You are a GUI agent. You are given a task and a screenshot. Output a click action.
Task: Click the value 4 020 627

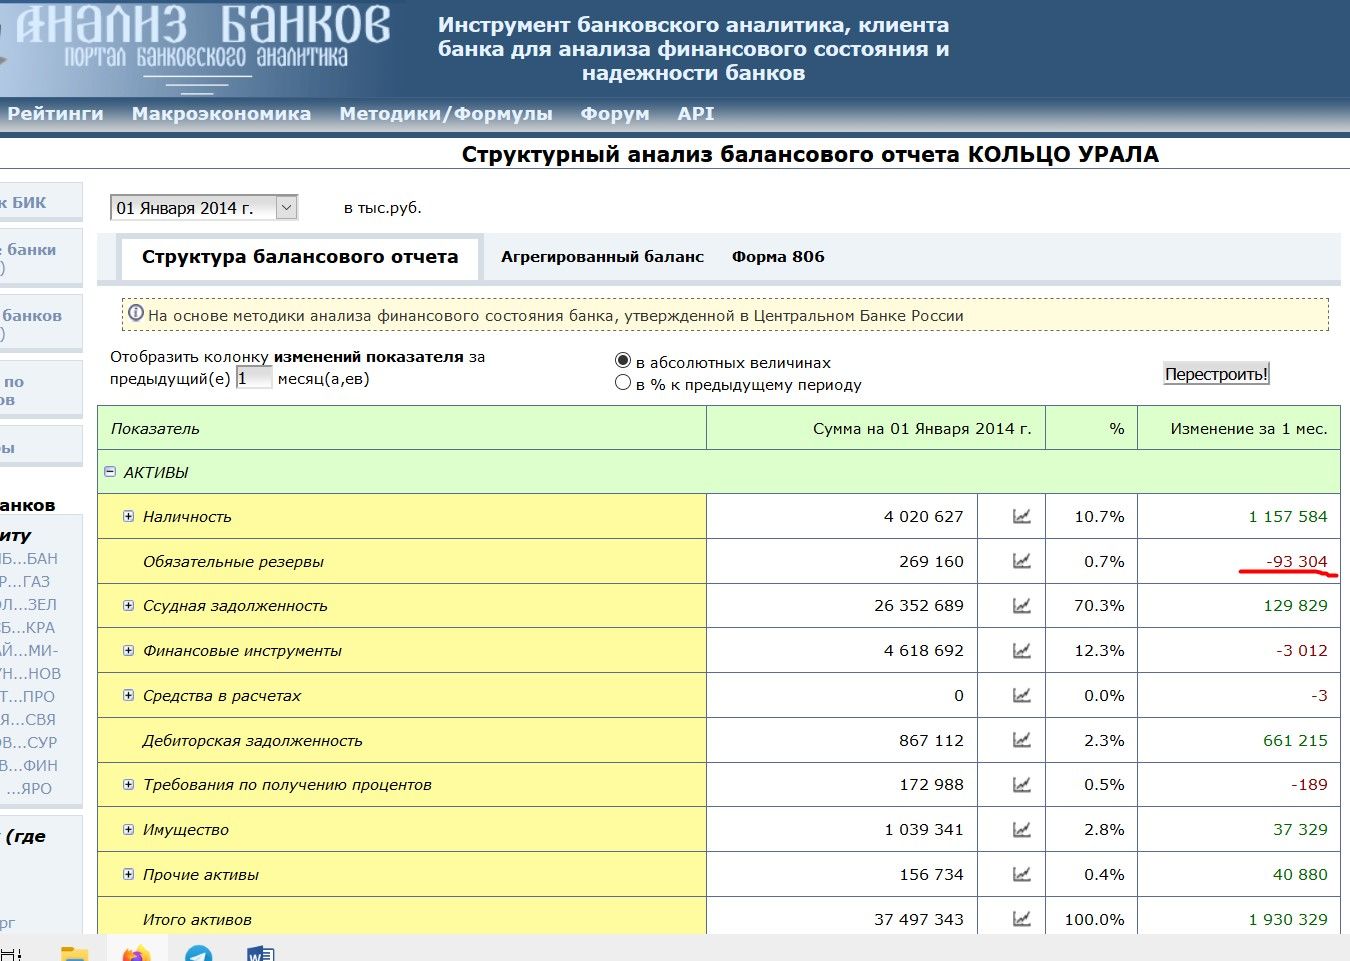point(923,517)
